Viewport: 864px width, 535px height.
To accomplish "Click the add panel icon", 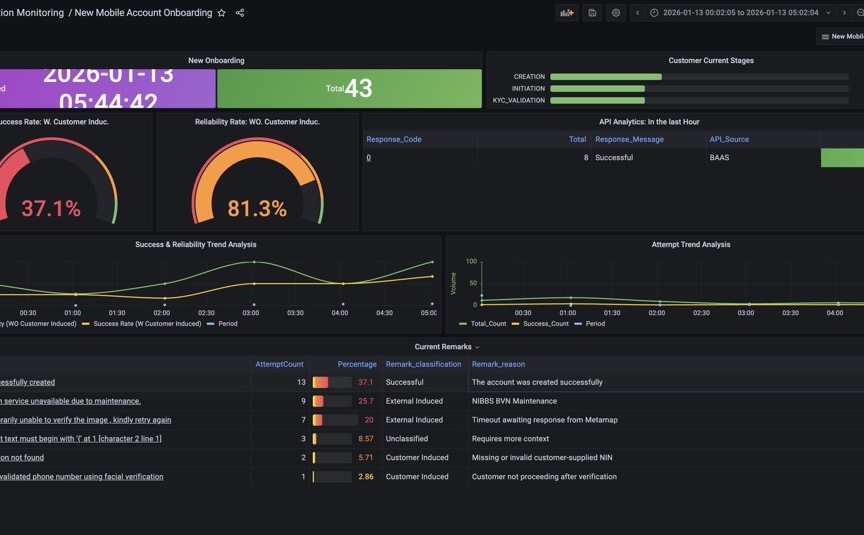I will (x=566, y=13).
